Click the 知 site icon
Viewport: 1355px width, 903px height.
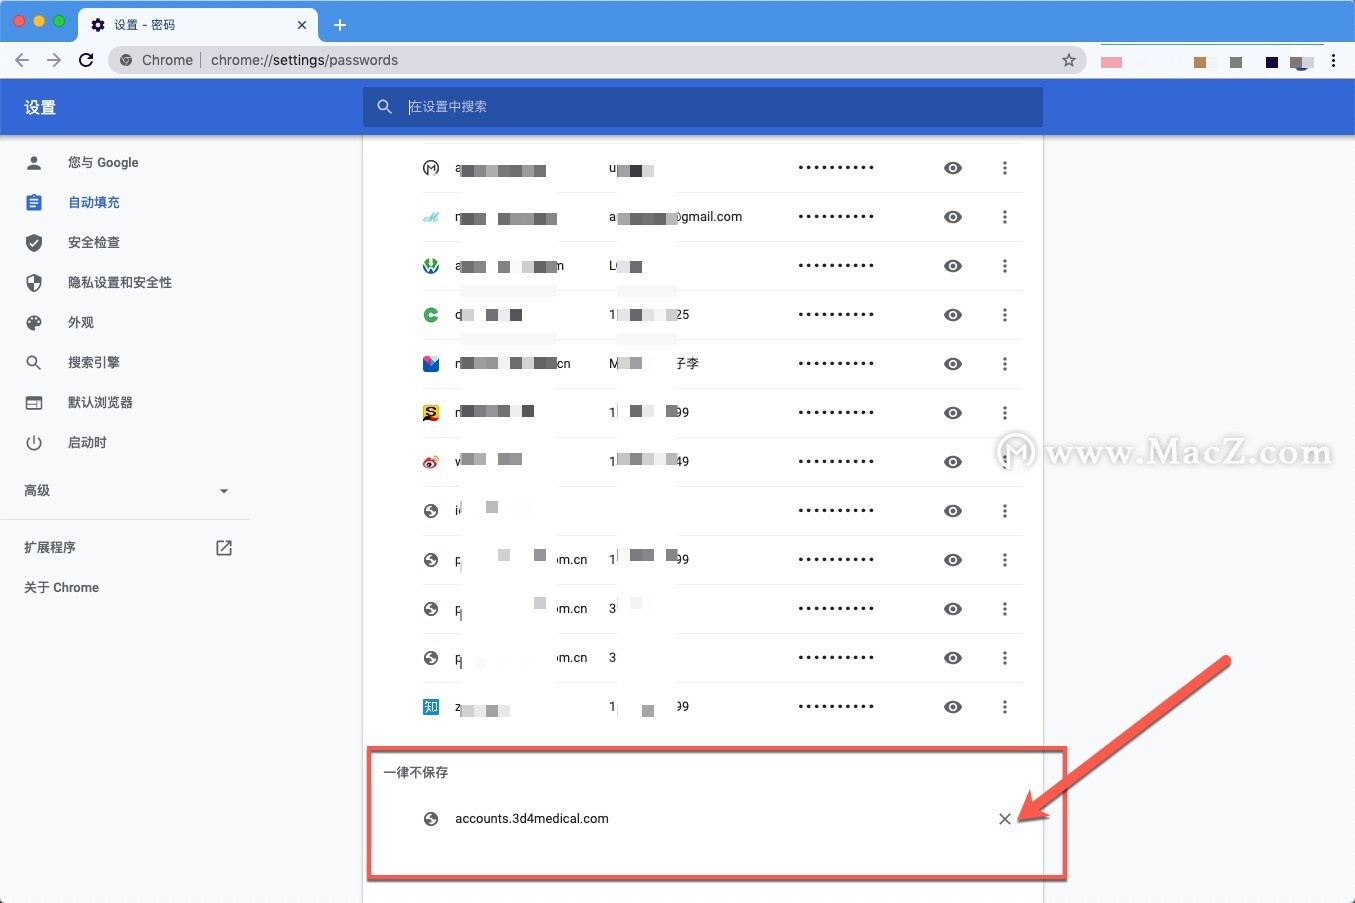click(431, 707)
